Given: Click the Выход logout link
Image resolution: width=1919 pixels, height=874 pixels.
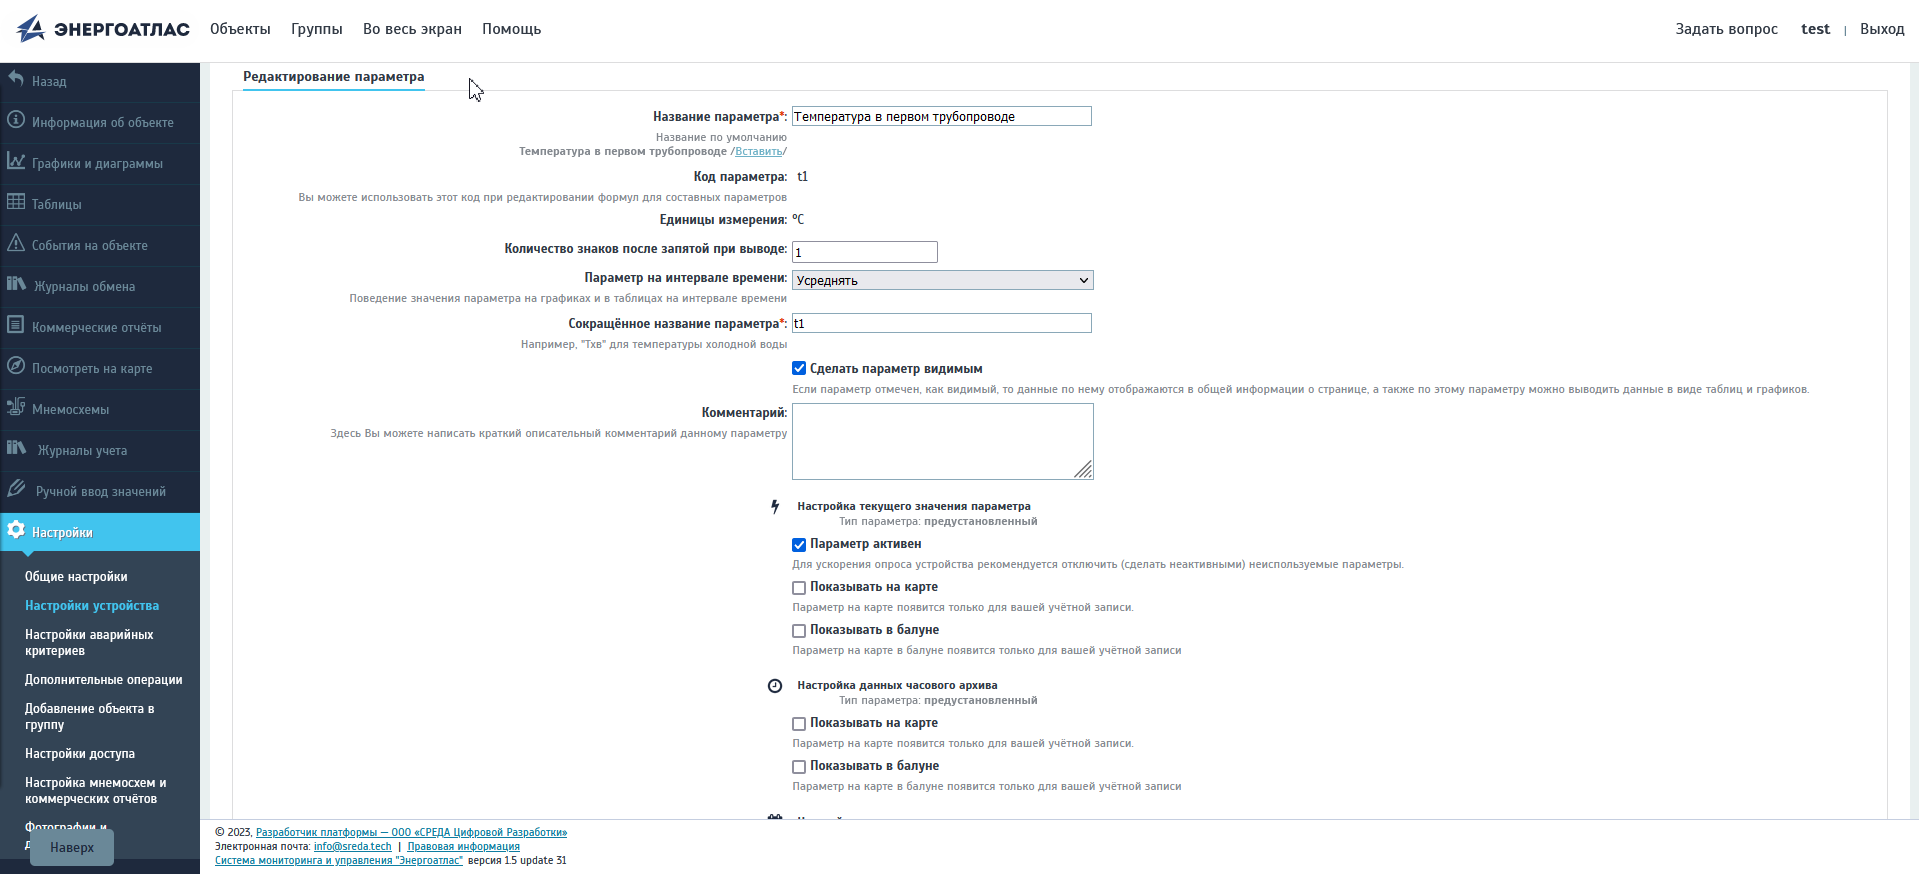Looking at the screenshot, I should tap(1881, 29).
